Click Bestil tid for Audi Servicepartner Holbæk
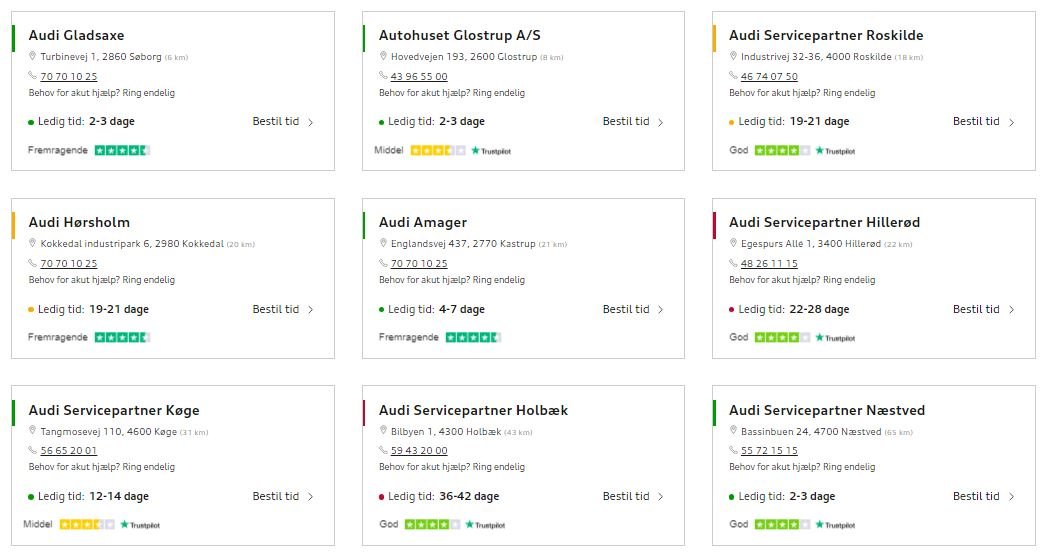The width and height of the screenshot is (1043, 553). 633,496
